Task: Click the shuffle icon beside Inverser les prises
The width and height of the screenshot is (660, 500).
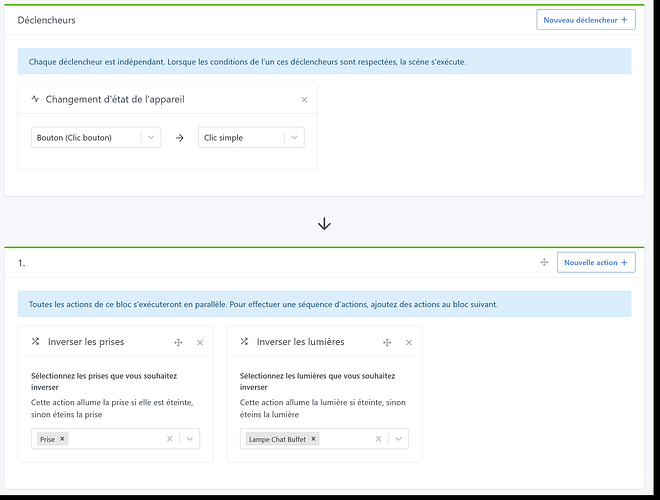Action: click(36, 342)
